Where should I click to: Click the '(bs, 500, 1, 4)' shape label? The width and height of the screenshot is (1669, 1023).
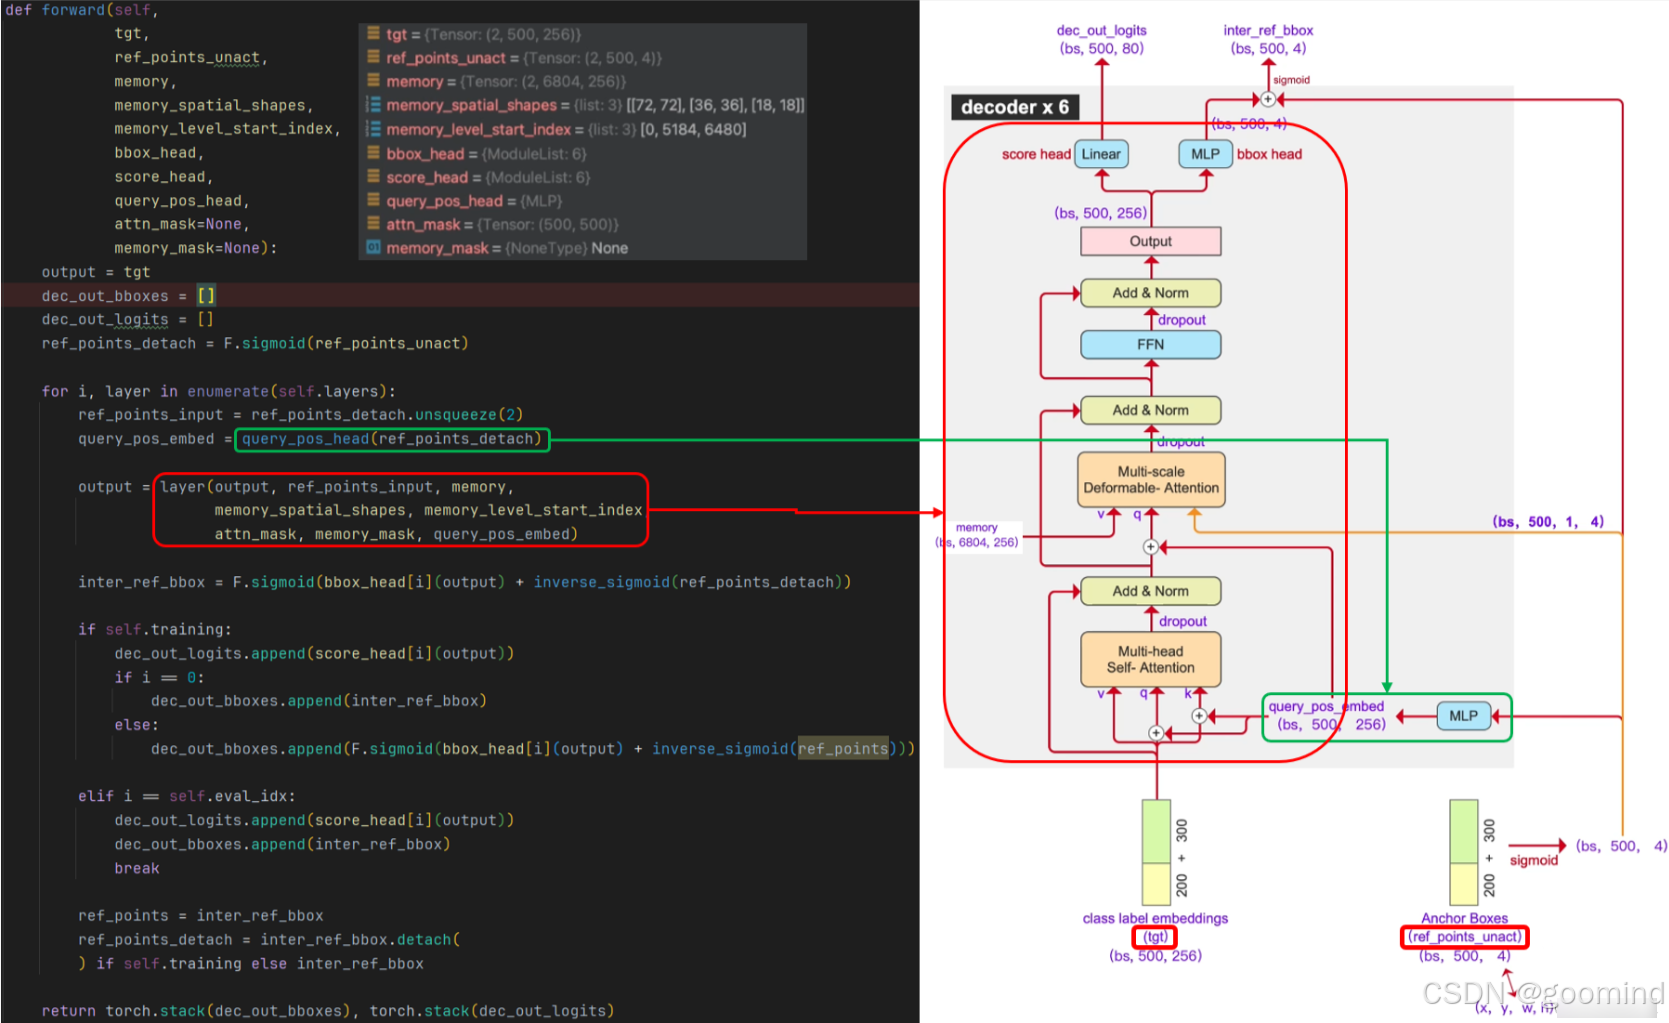point(1548,521)
